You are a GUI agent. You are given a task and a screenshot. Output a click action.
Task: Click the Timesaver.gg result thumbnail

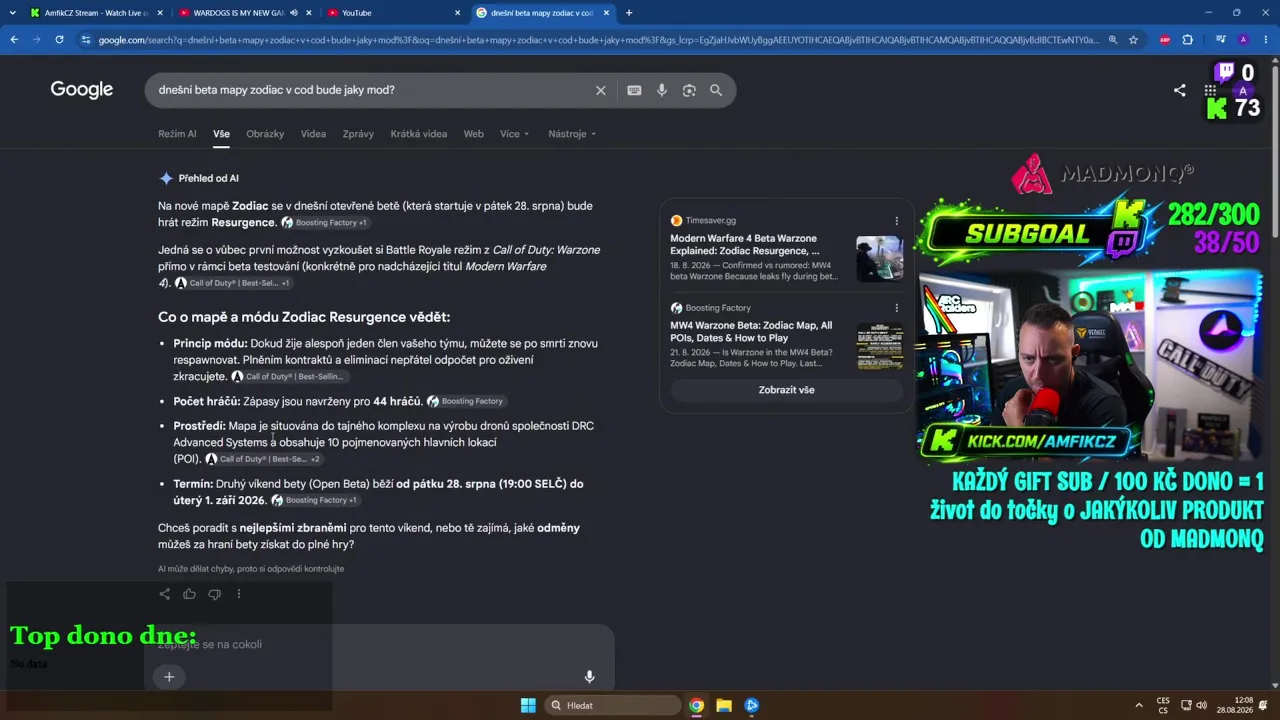pyautogui.click(x=880, y=259)
